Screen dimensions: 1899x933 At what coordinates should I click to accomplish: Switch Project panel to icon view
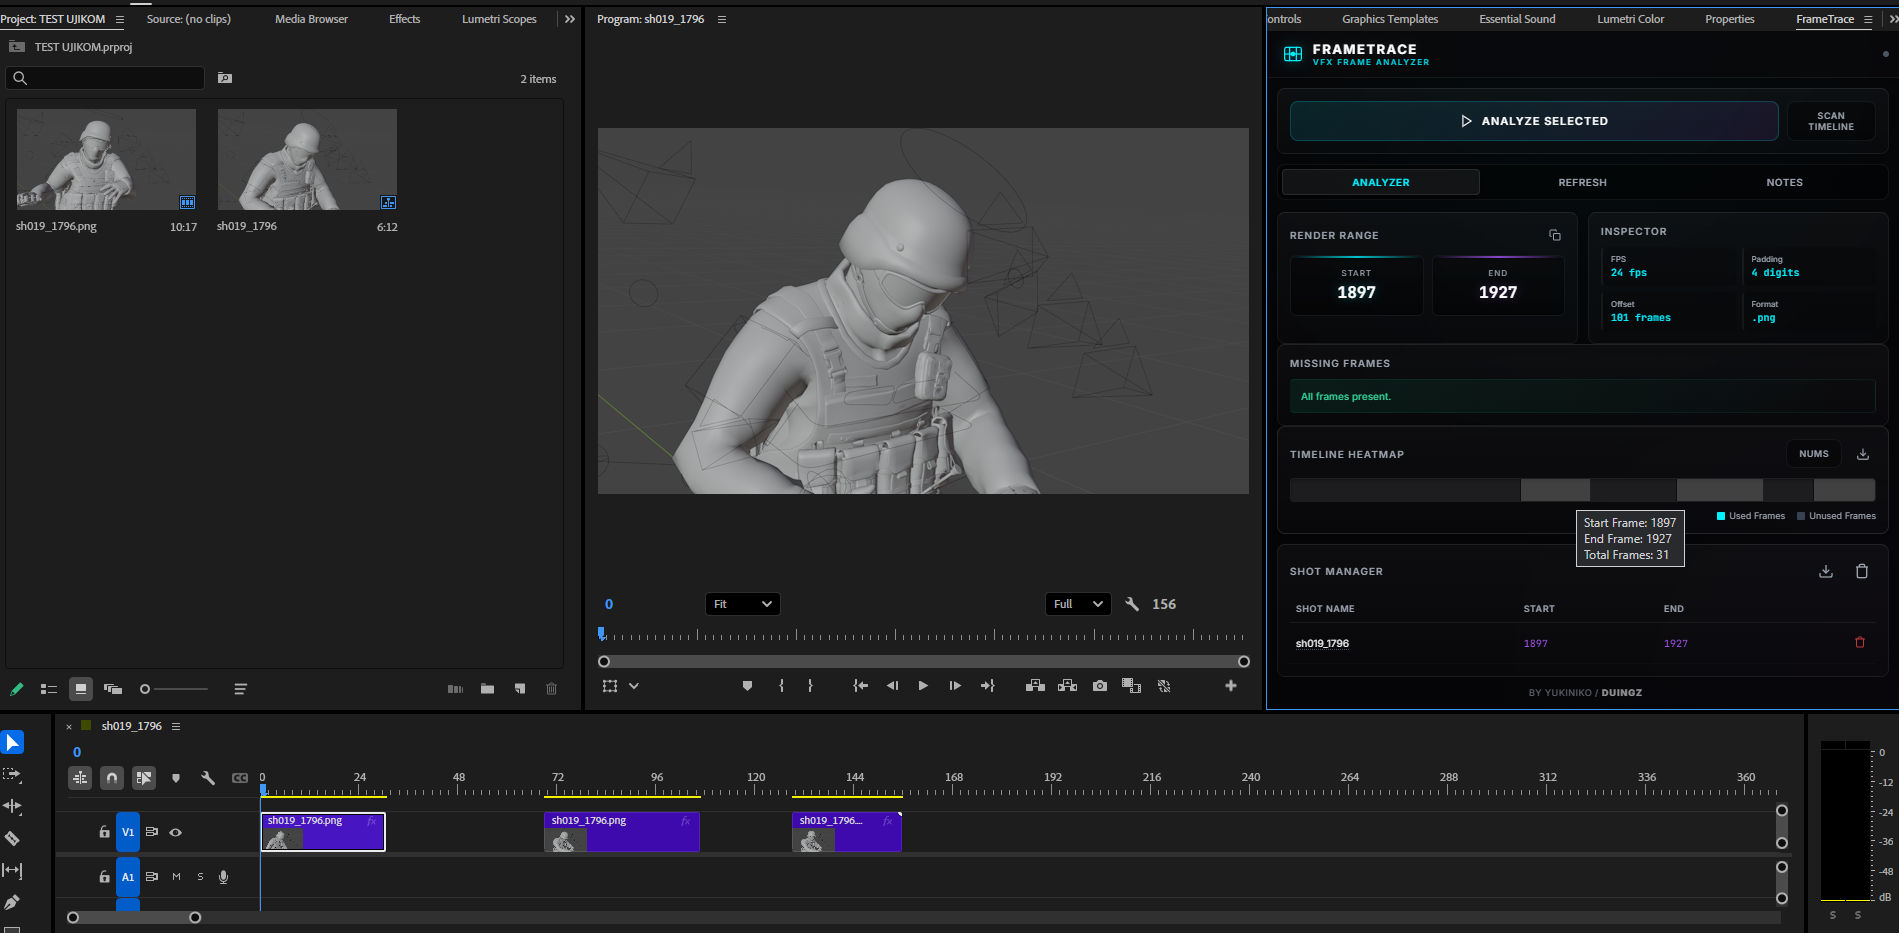(x=81, y=689)
